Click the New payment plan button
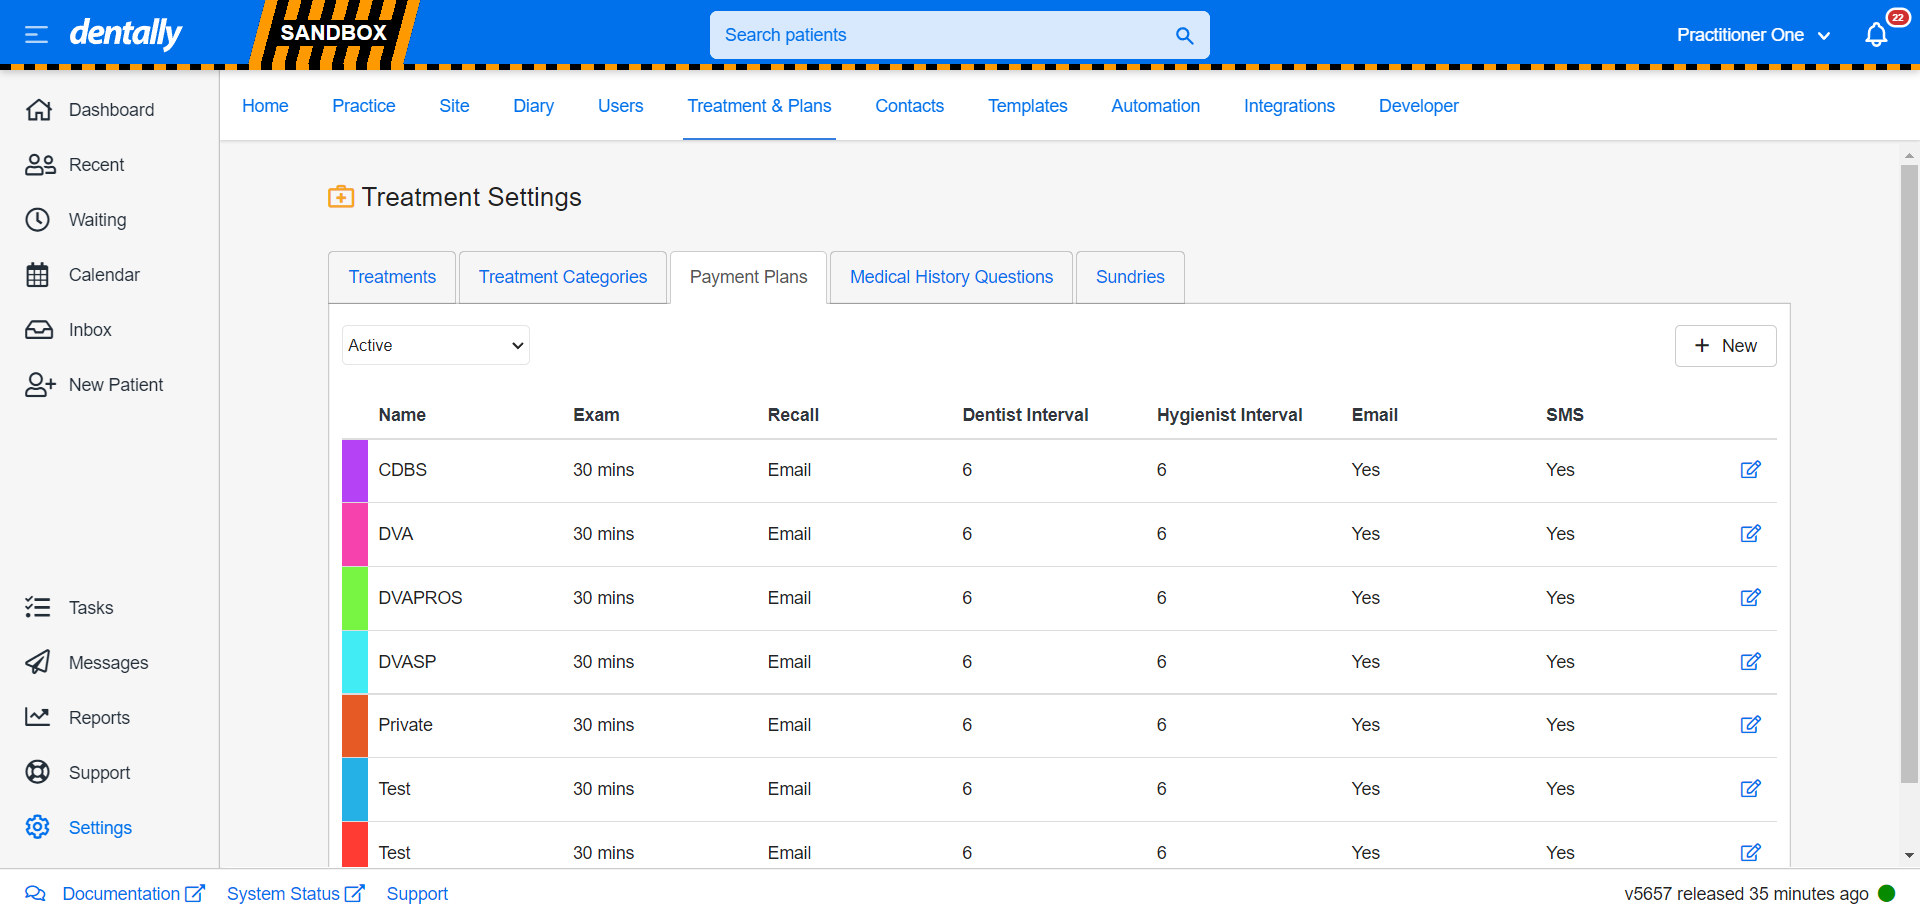Viewport: 1920px width, 915px height. click(1725, 346)
